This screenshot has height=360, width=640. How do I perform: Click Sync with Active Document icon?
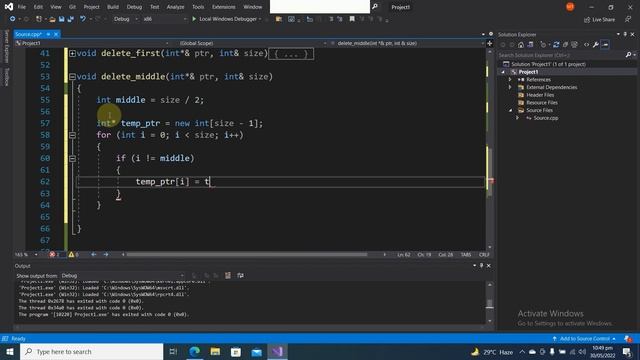click(x=556, y=44)
